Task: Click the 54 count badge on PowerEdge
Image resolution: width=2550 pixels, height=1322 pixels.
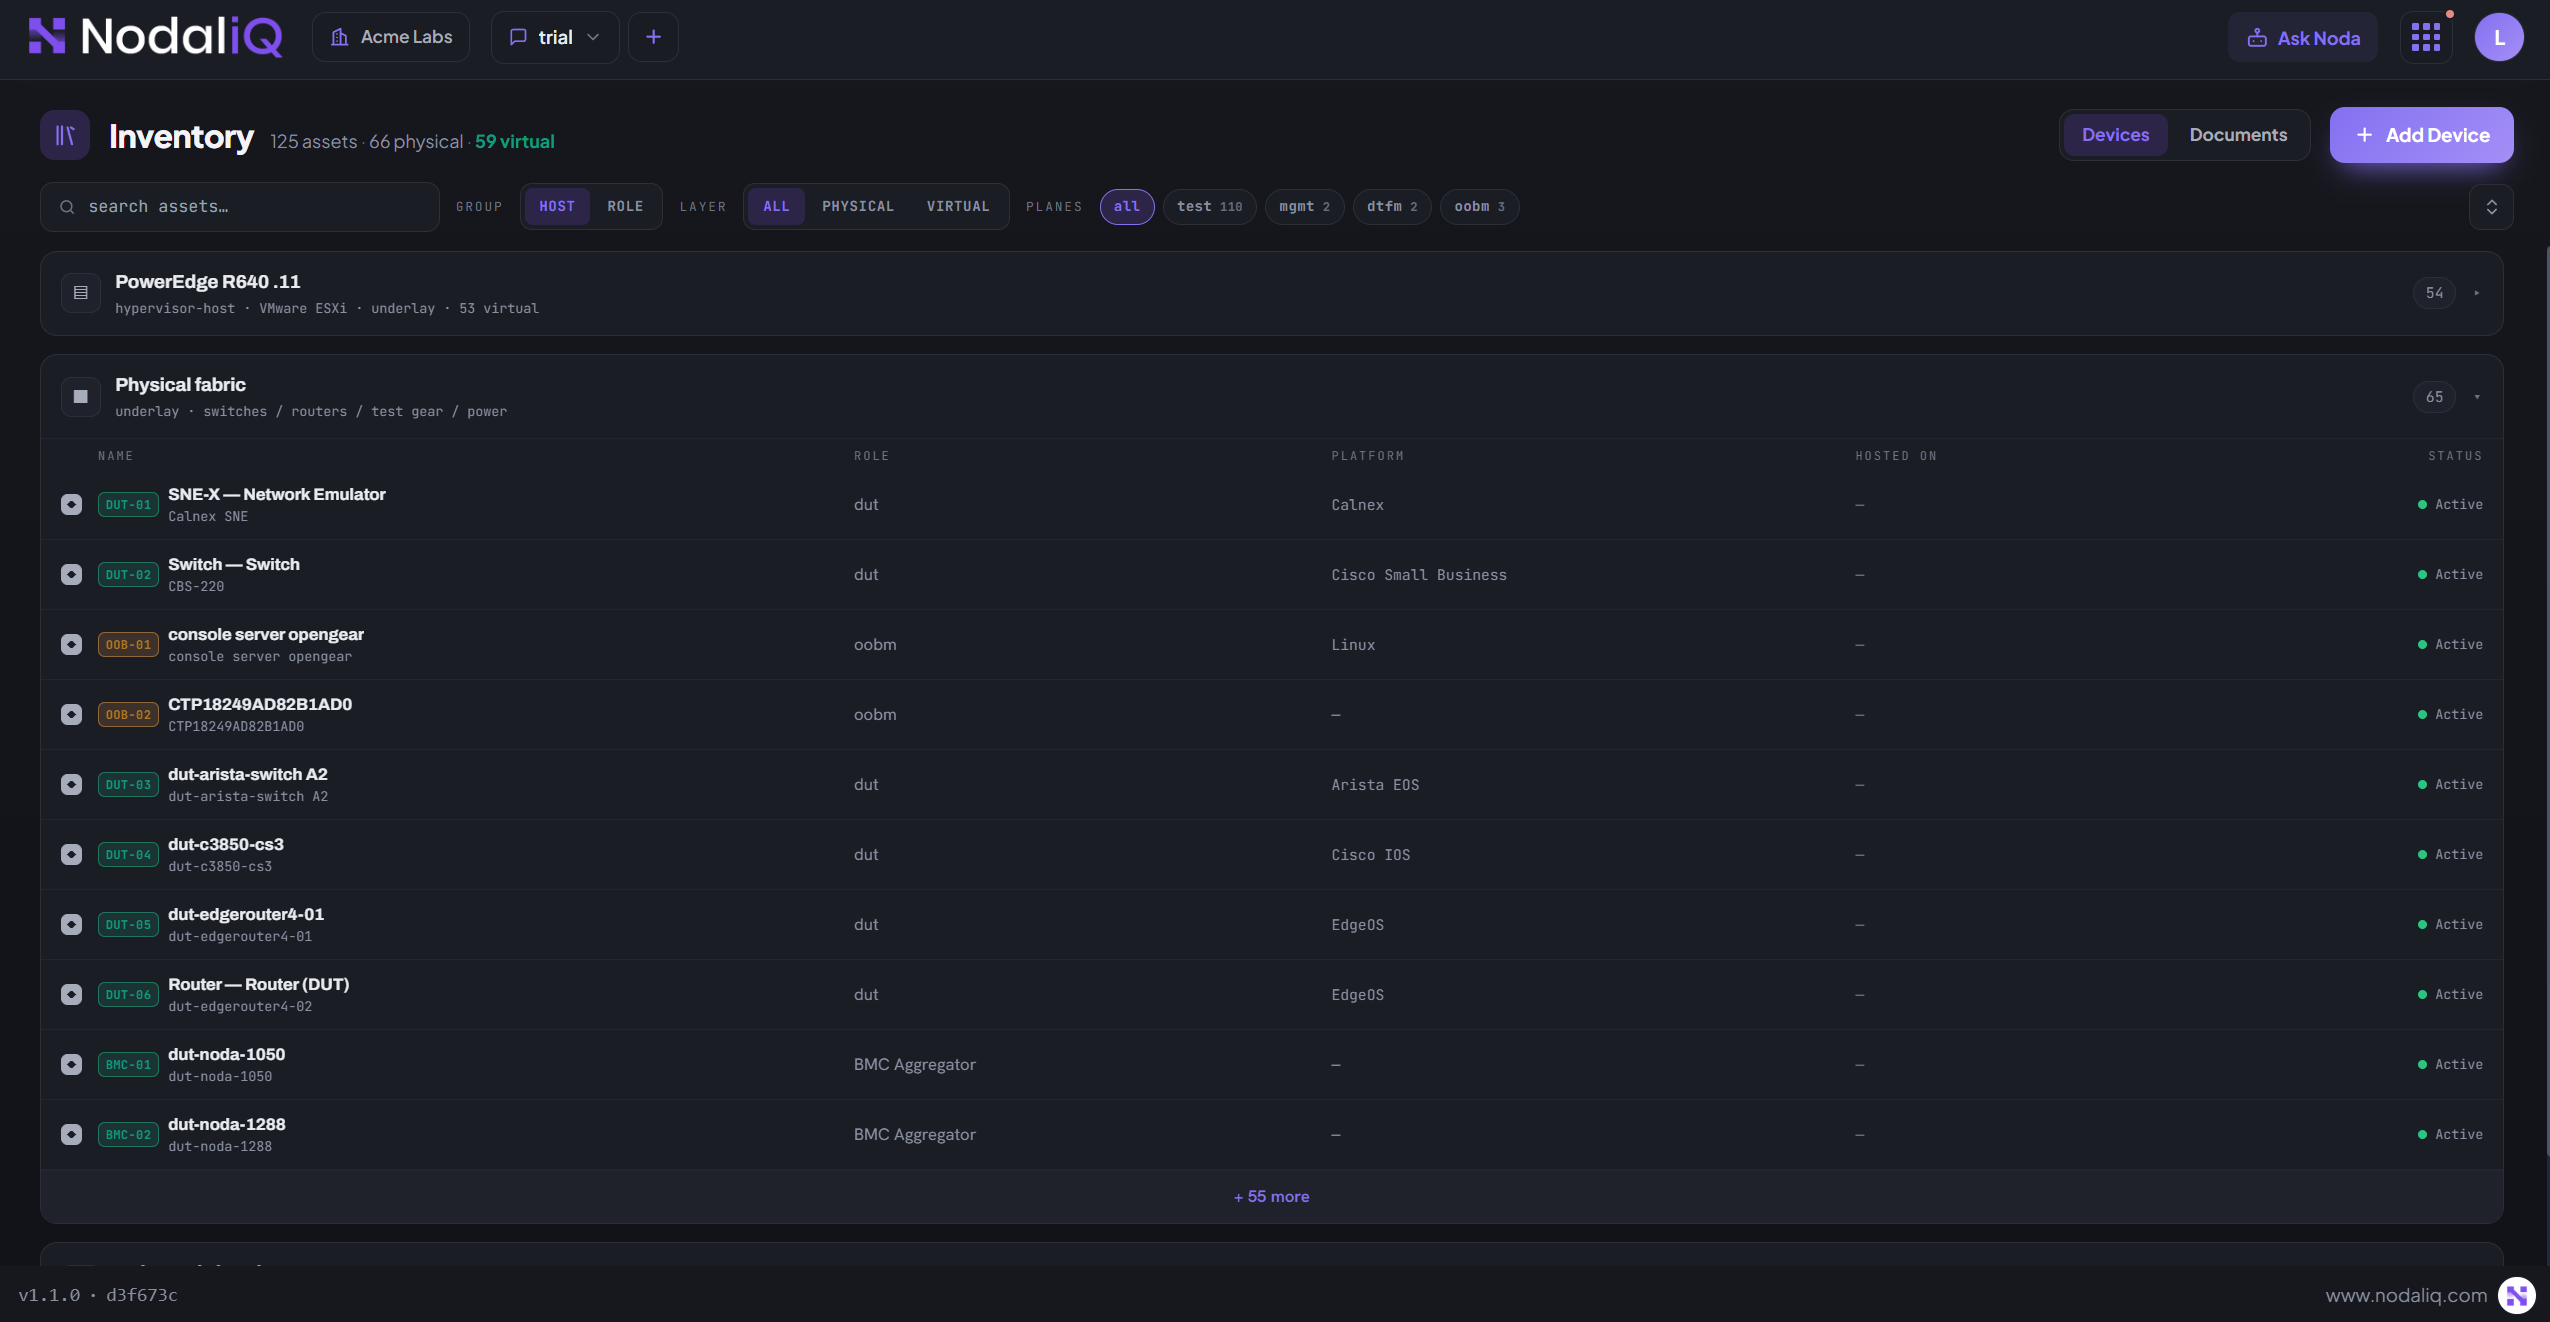Action: pos(2434,293)
